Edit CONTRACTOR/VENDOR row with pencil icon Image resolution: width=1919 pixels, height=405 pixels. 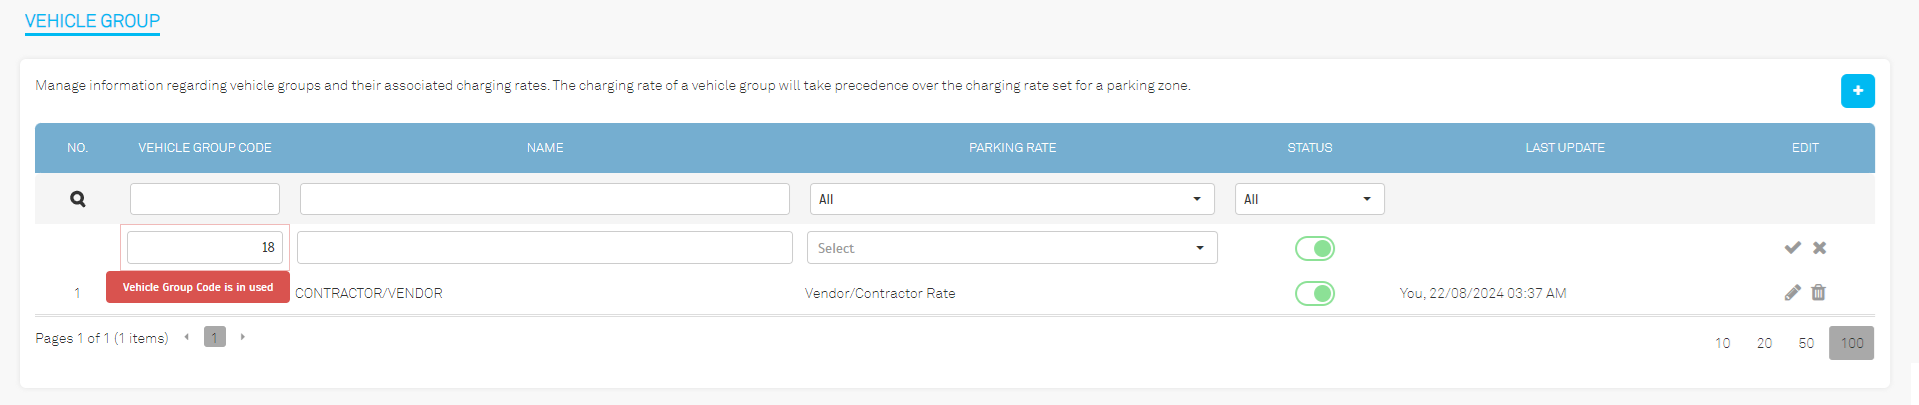click(1792, 292)
